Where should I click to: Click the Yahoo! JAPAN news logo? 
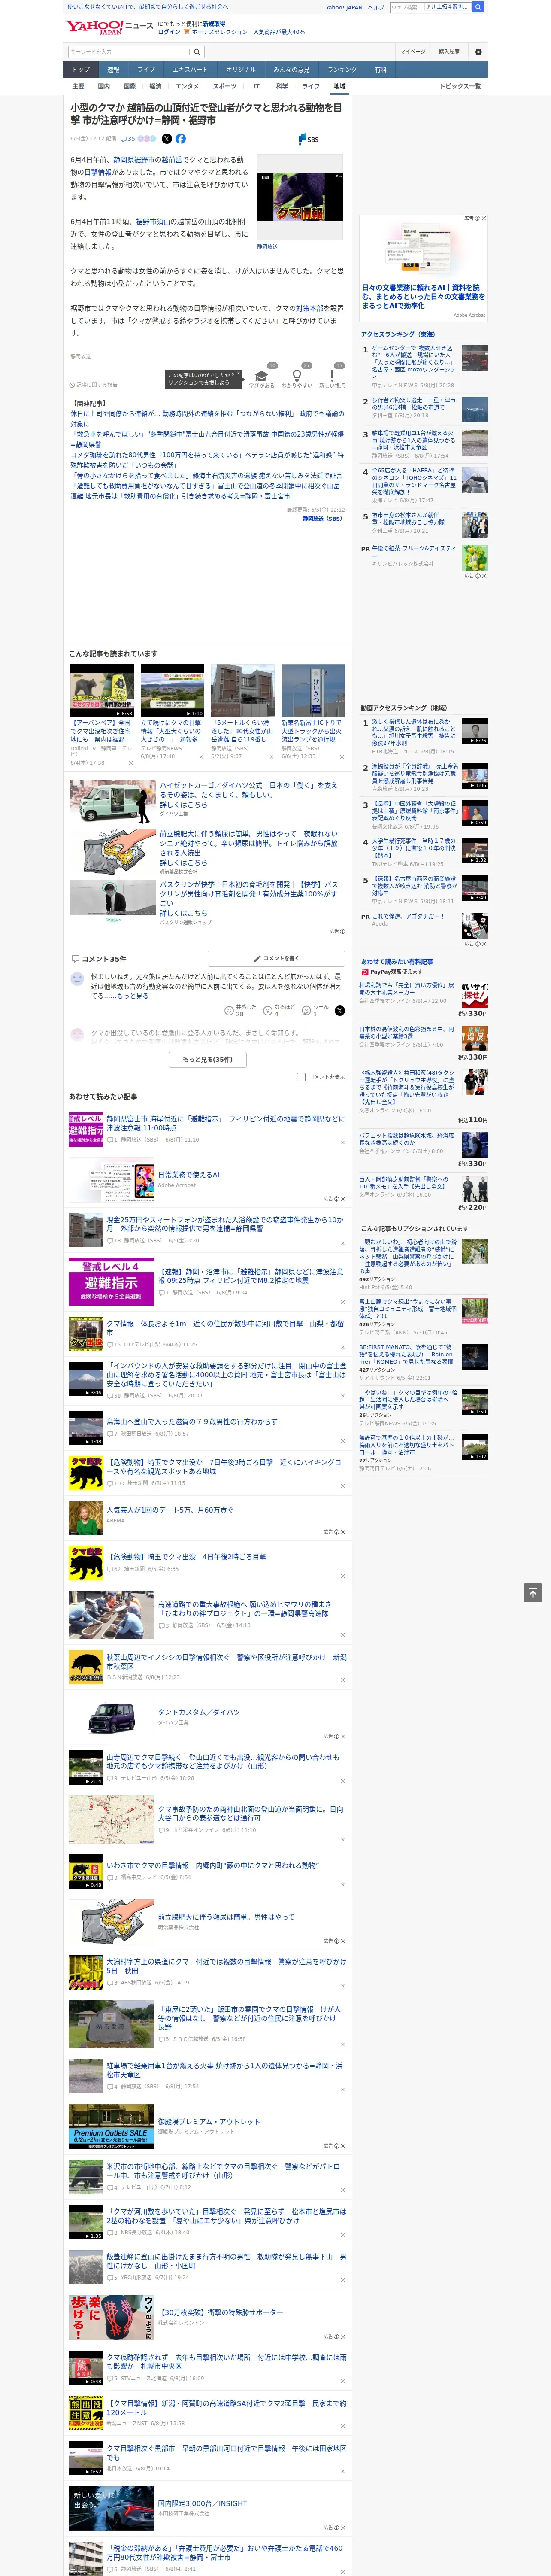pos(109,27)
